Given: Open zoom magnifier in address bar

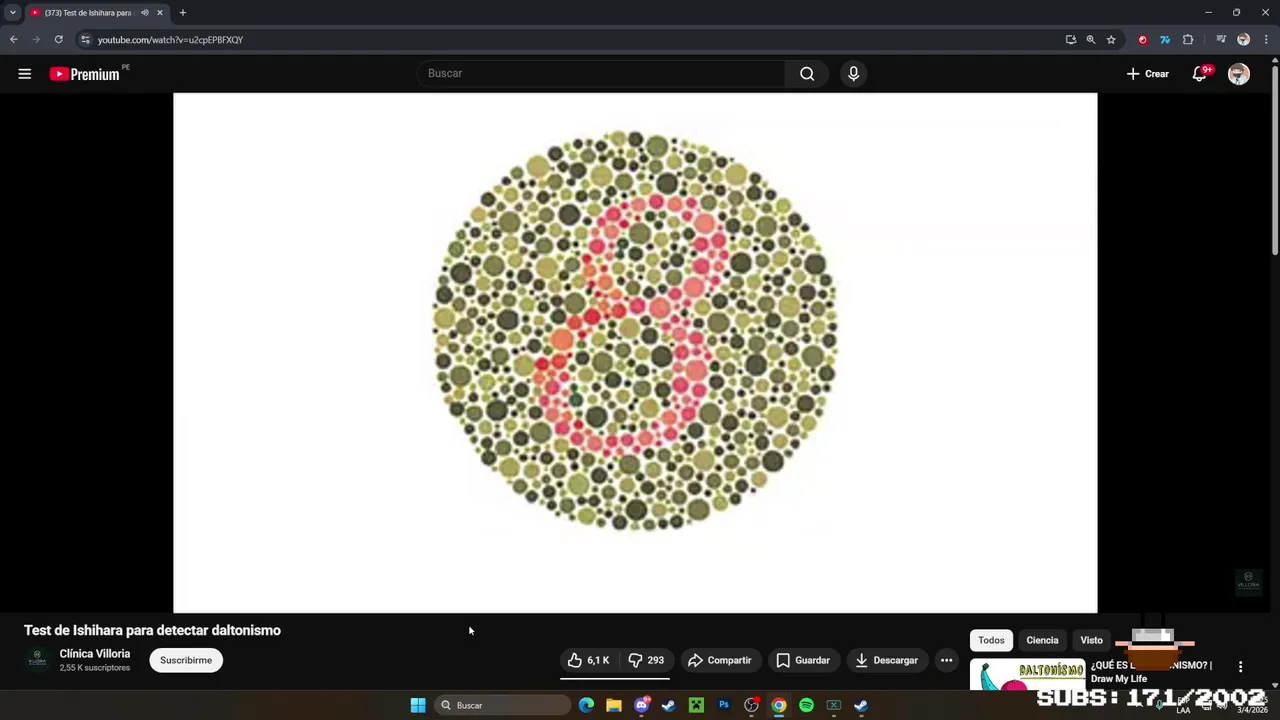Looking at the screenshot, I should pyautogui.click(x=1091, y=39).
